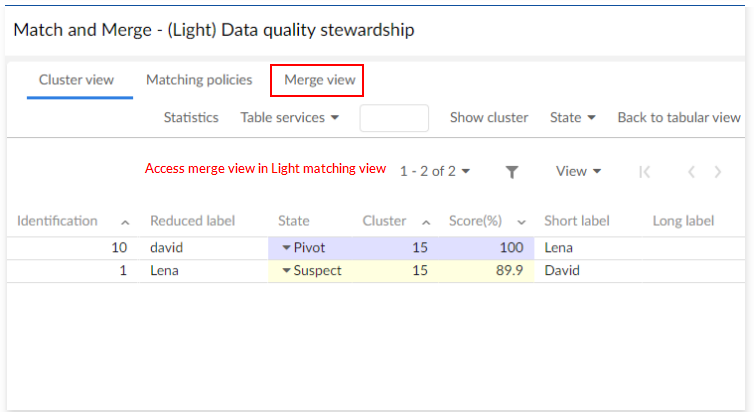The height and width of the screenshot is (419, 754).
Task: Click the Statistics button
Action: point(191,118)
